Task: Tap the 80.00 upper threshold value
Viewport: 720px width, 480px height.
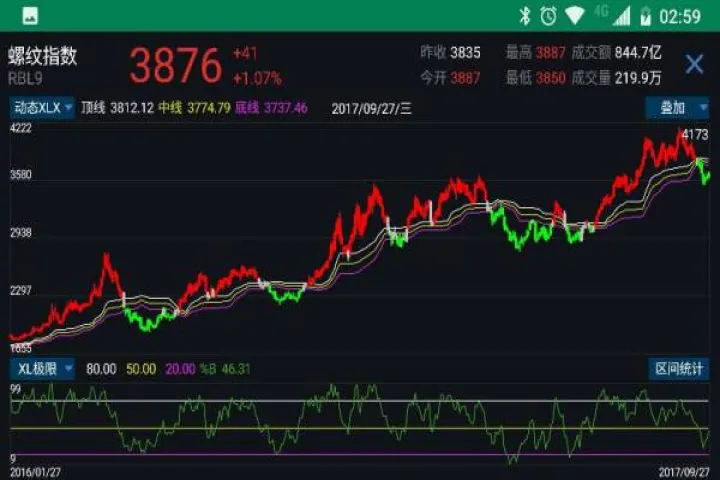Action: click(101, 369)
